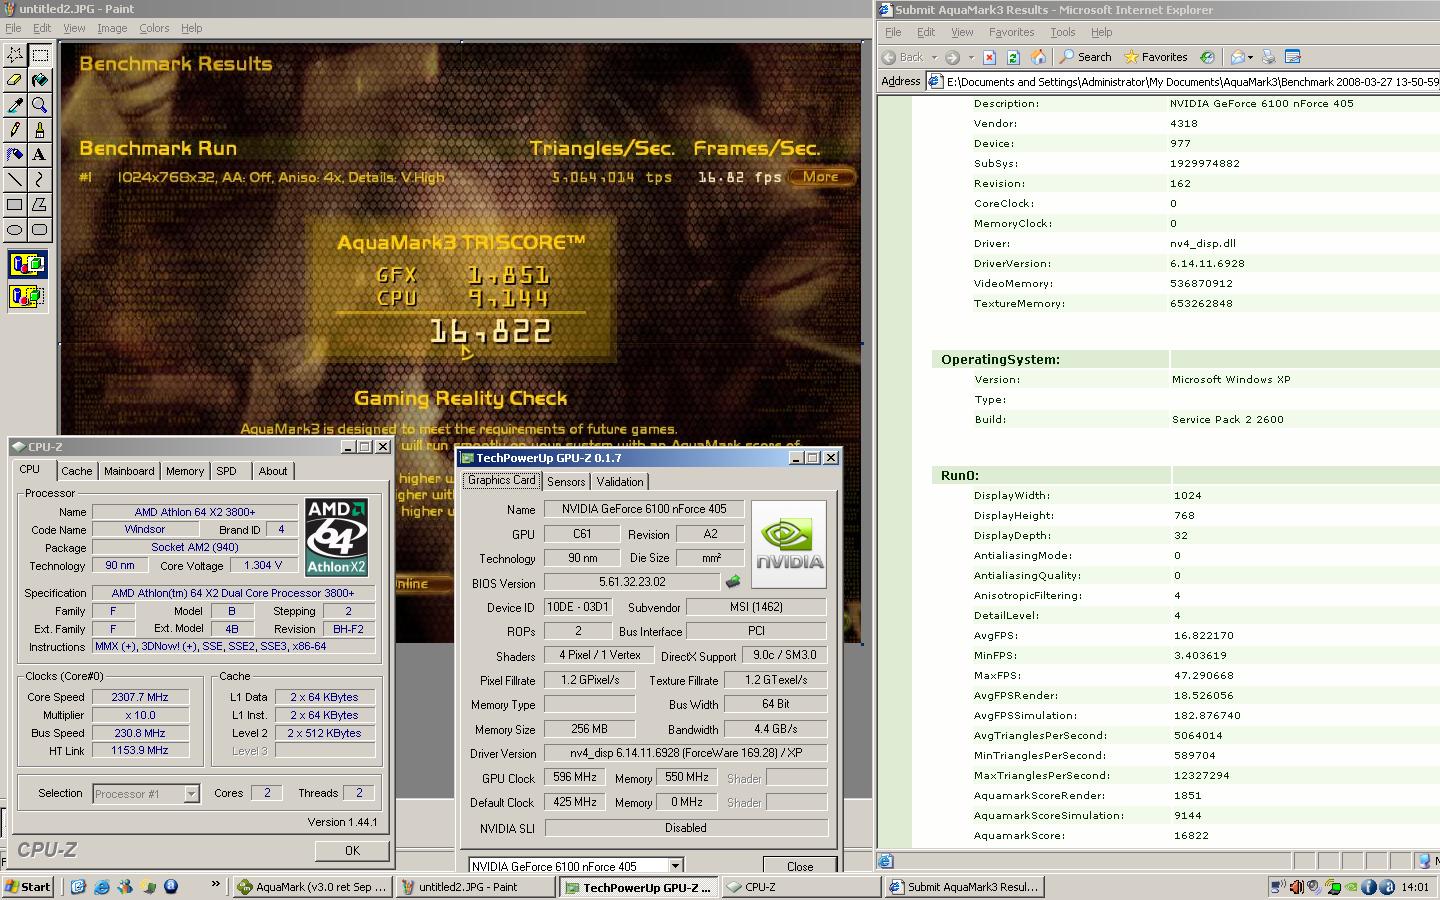Open the Tools menu in Internet Explorer
1440x900 pixels.
click(x=1063, y=32)
